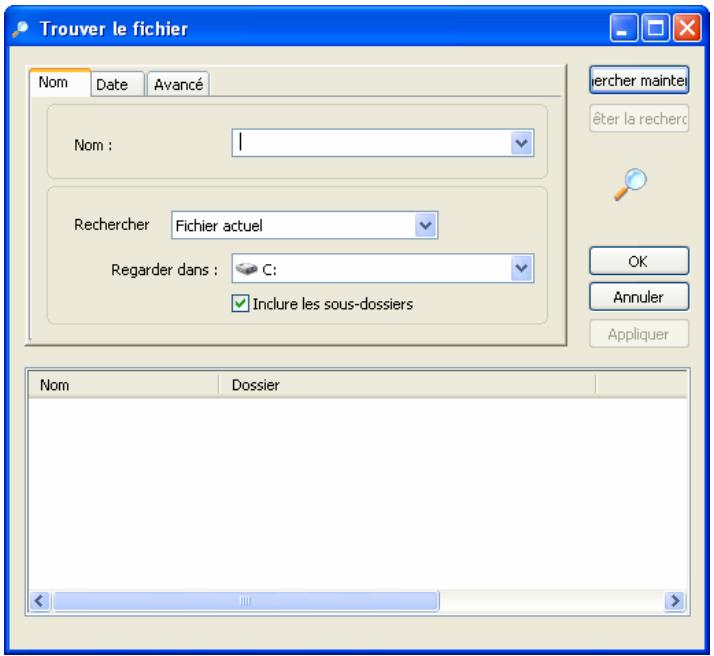Click the horizontal scrollbar thumb
714x656 pixels.
246,601
